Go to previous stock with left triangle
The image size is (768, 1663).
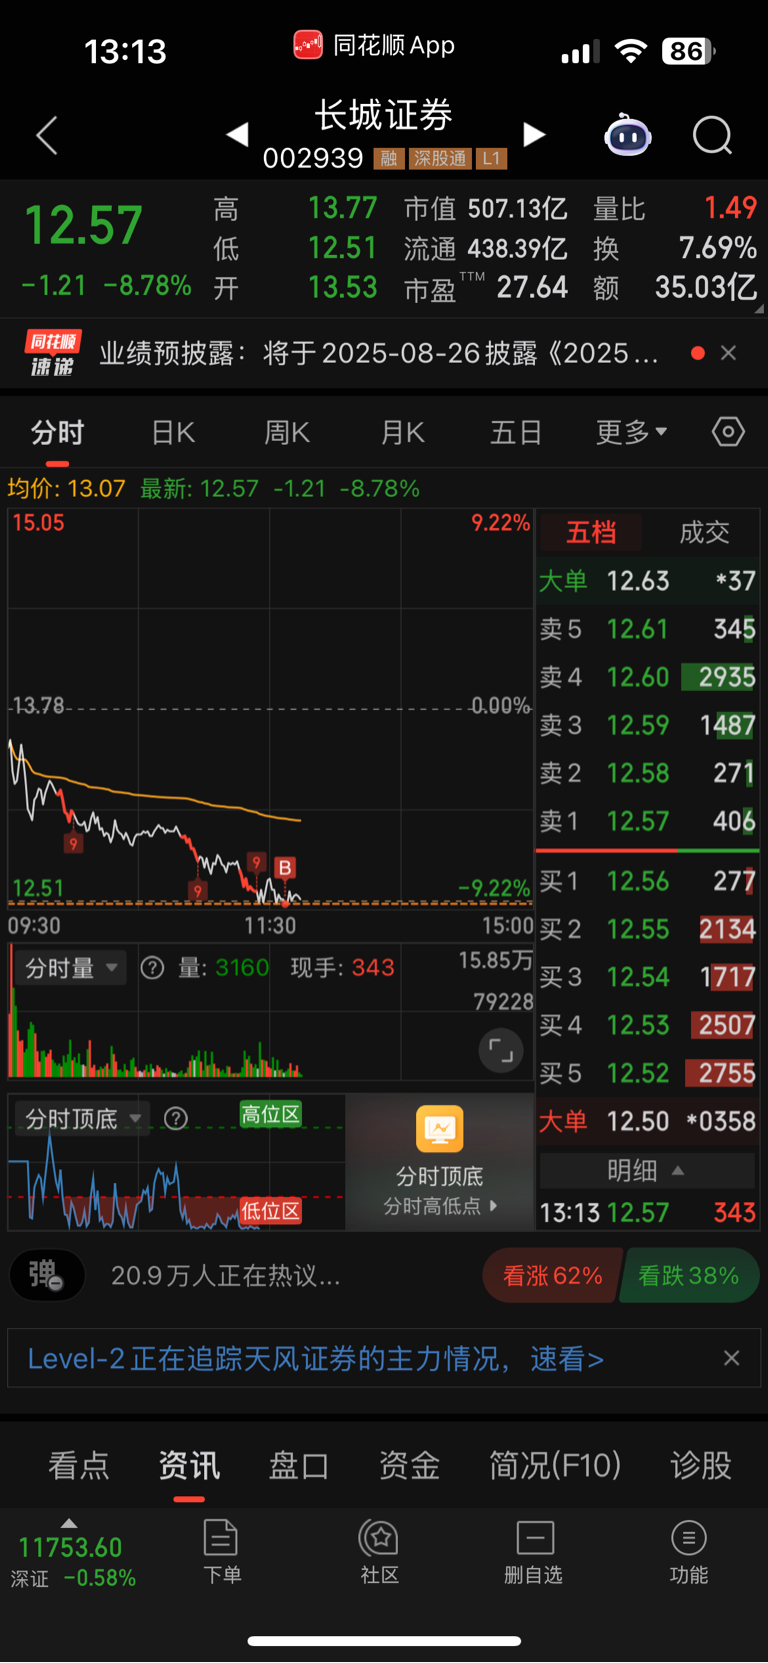pos(237,134)
